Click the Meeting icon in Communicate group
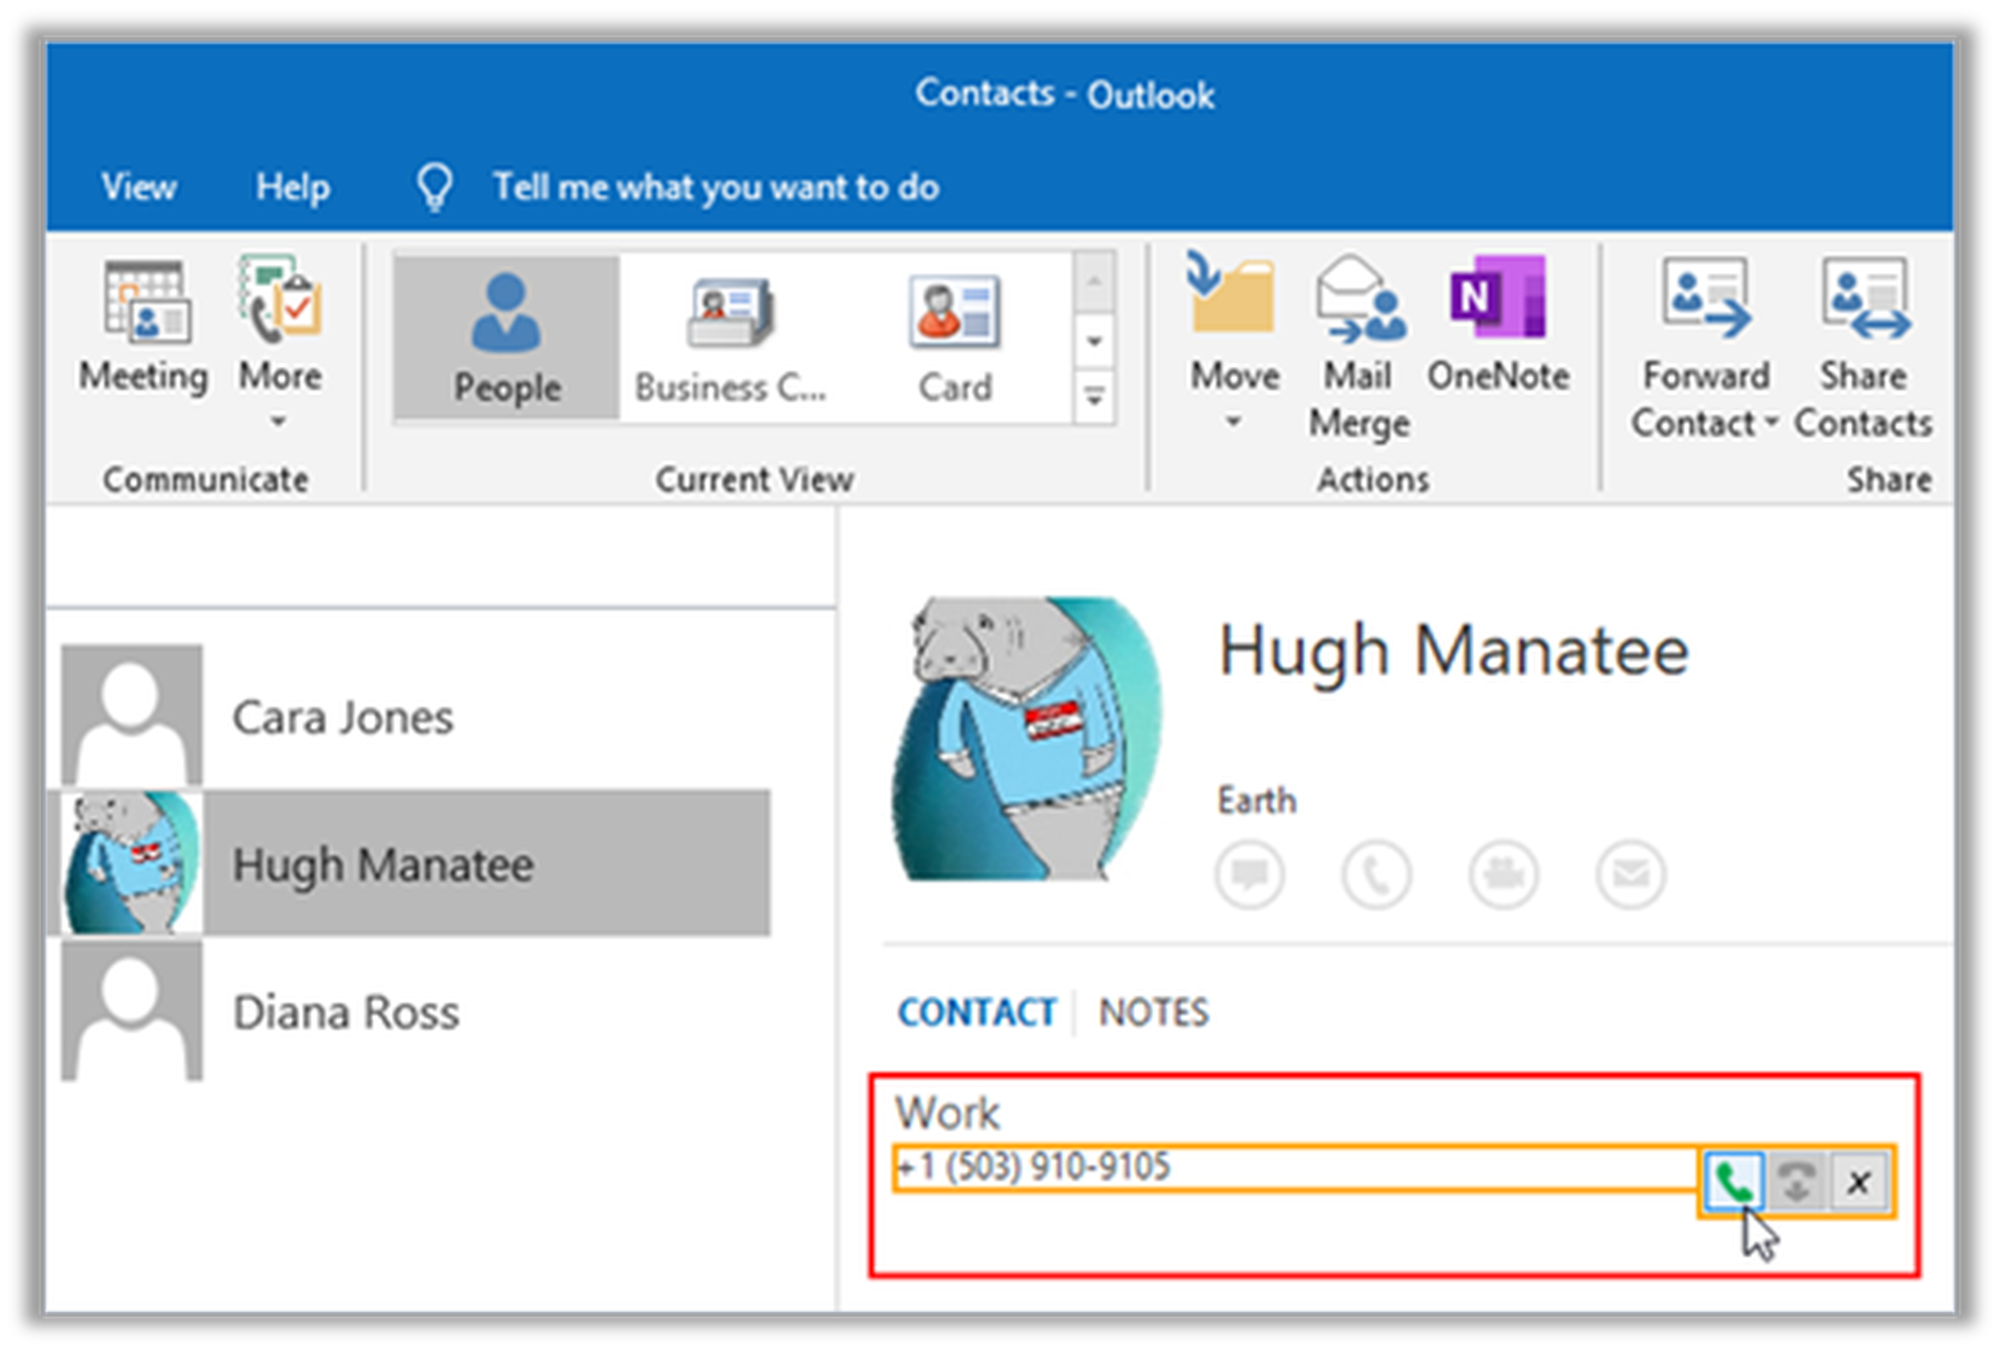The image size is (2000, 1354). click(145, 302)
